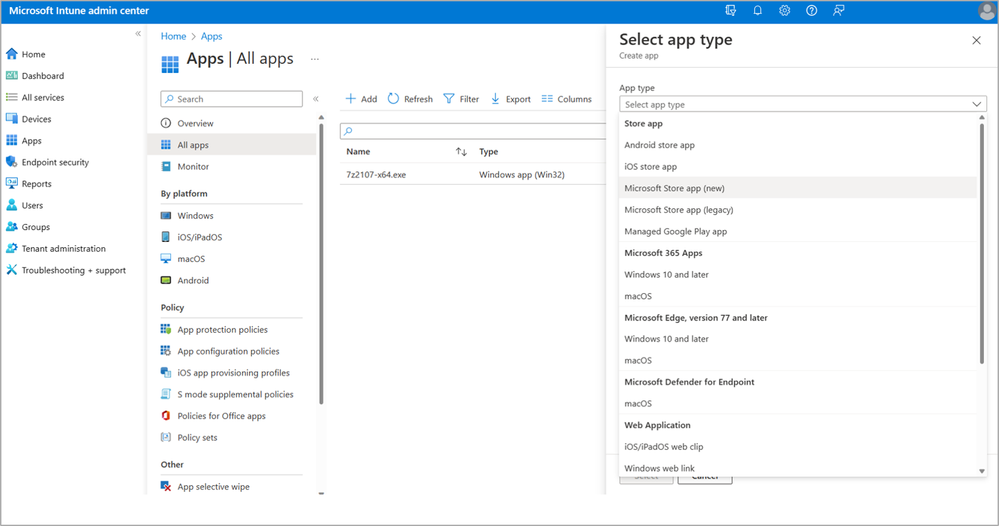This screenshot has width=999, height=526.
Task: Click the Type column header
Action: pyautogui.click(x=489, y=152)
